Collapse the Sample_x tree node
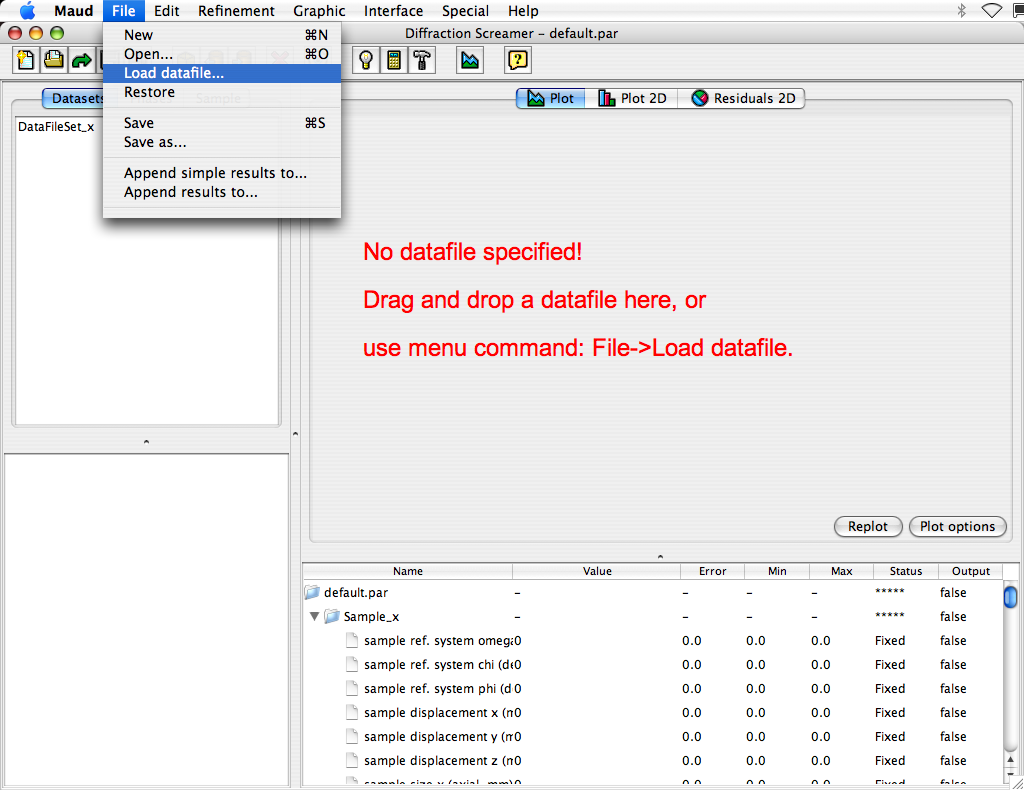1024x790 pixels. click(x=315, y=617)
